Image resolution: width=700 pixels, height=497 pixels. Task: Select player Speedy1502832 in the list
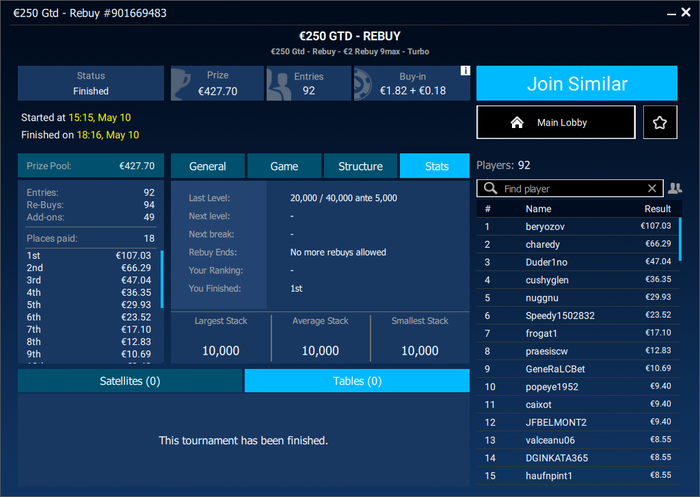[578, 316]
